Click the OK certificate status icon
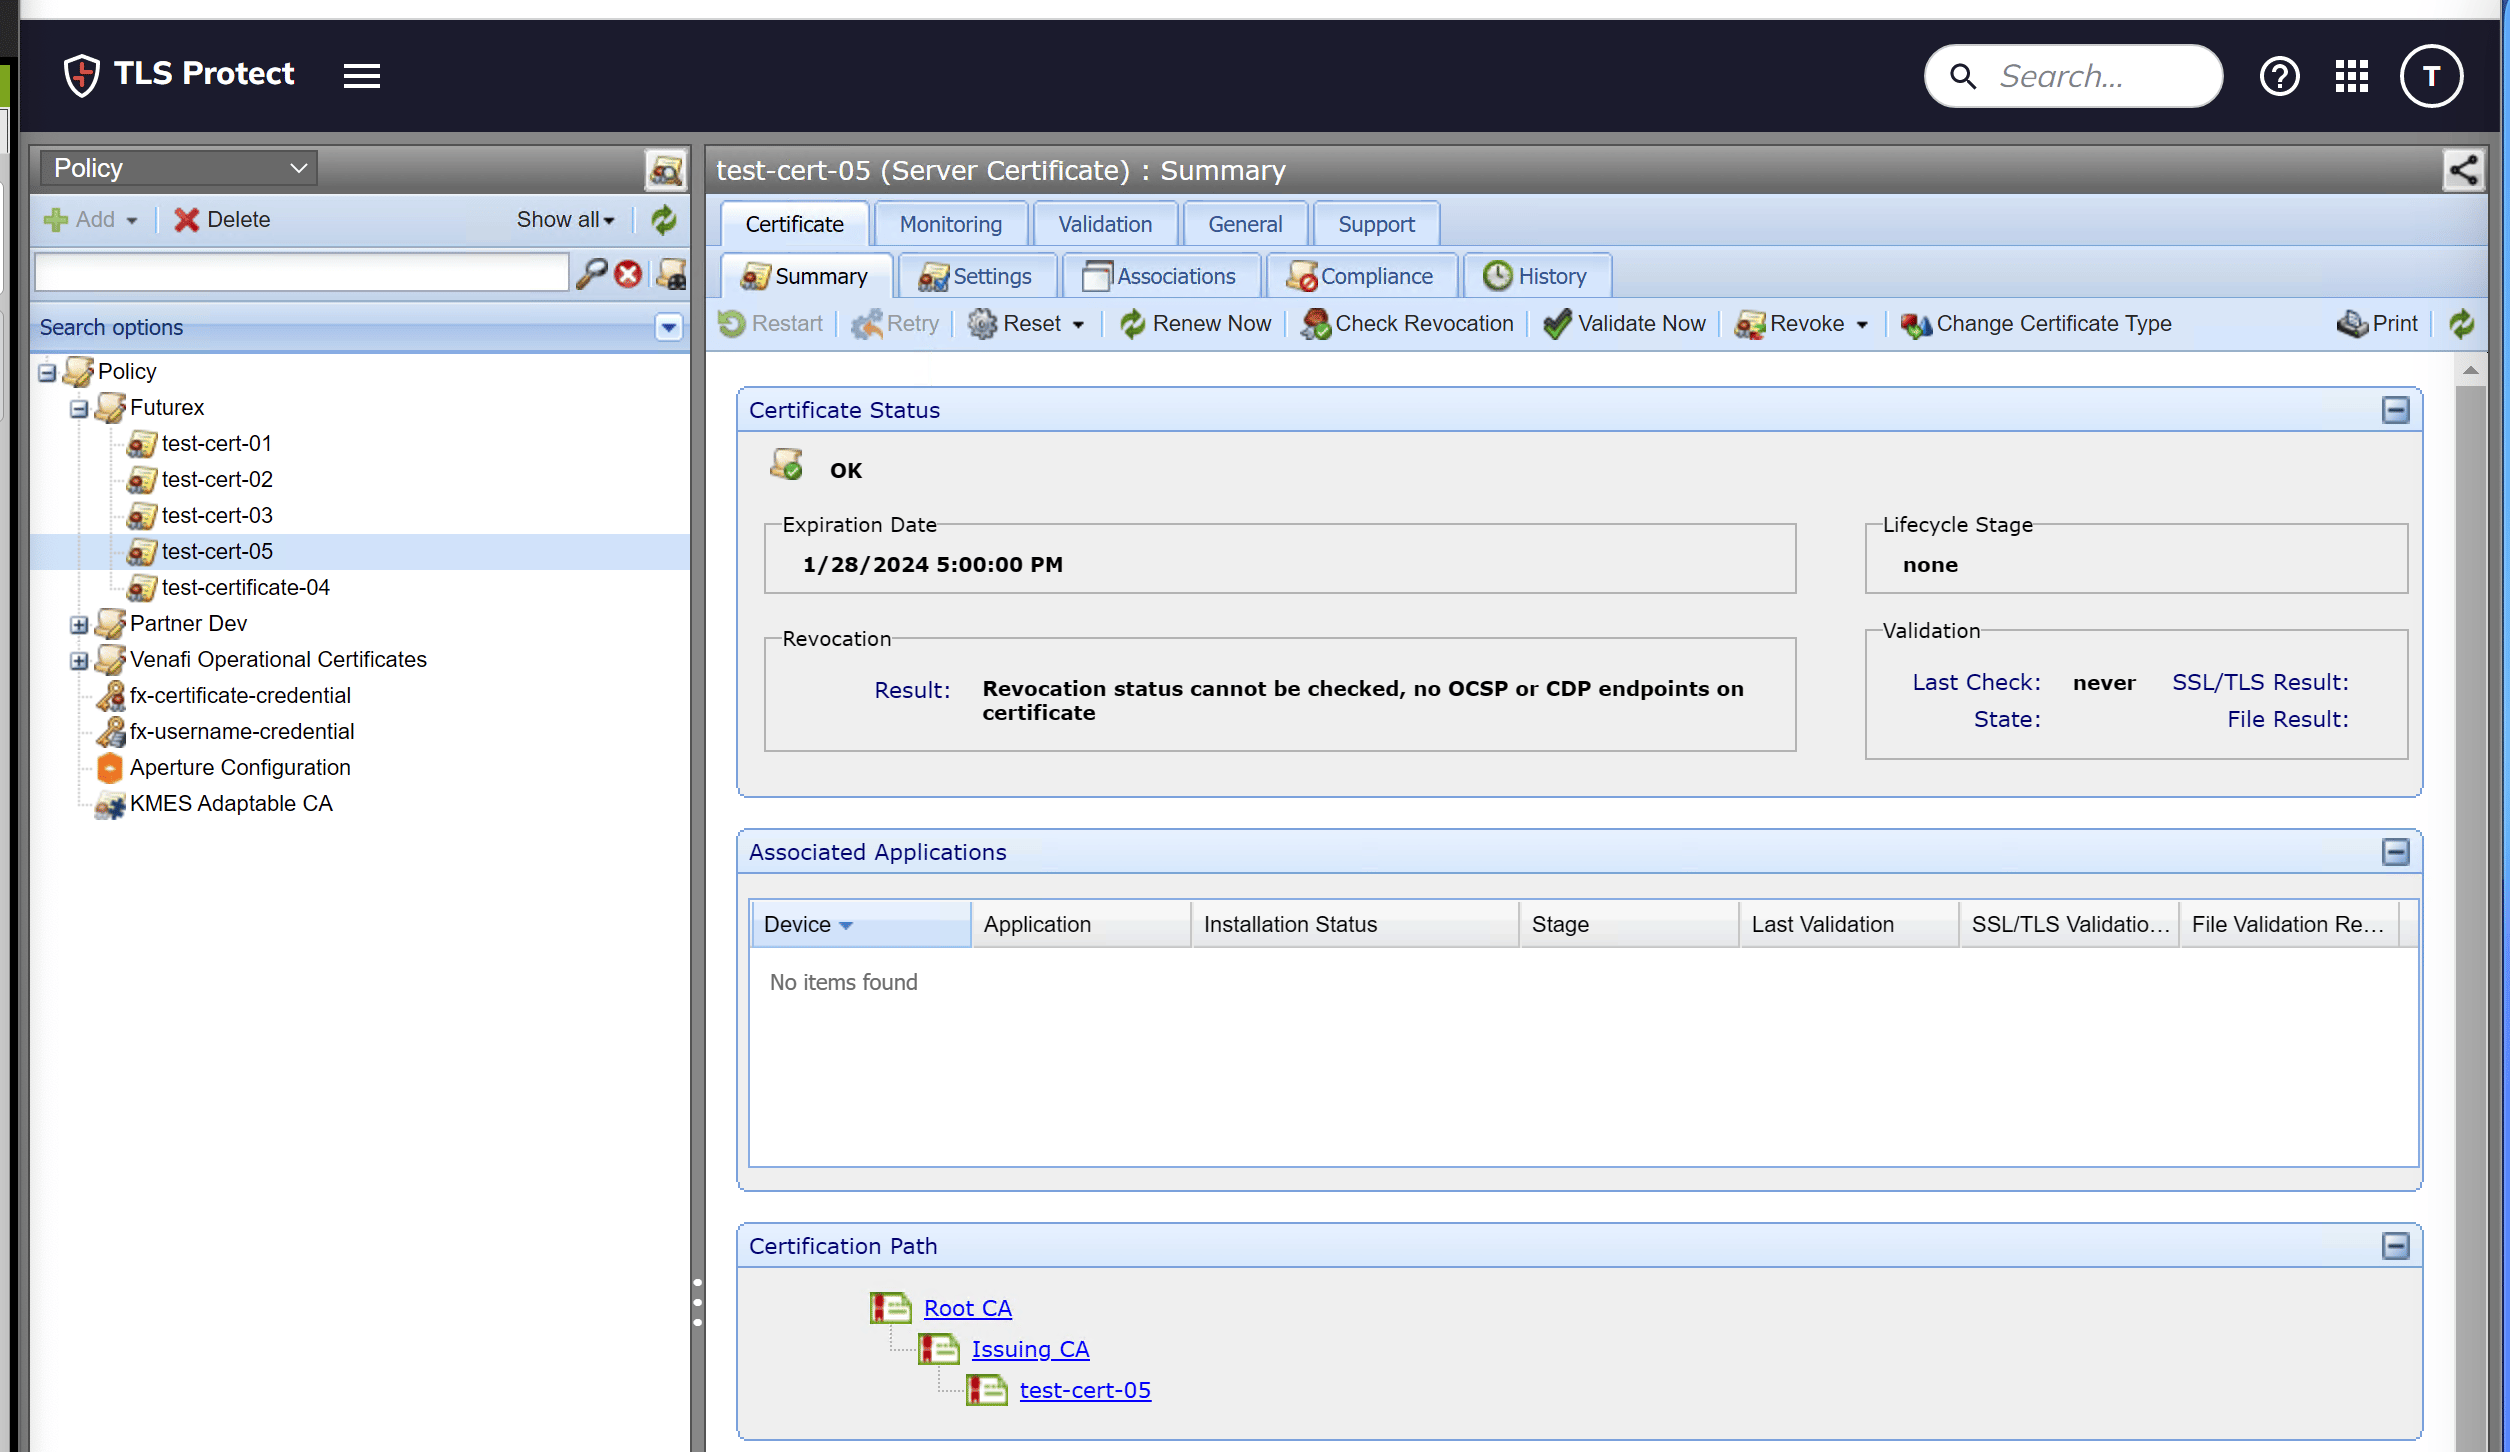 [x=786, y=465]
